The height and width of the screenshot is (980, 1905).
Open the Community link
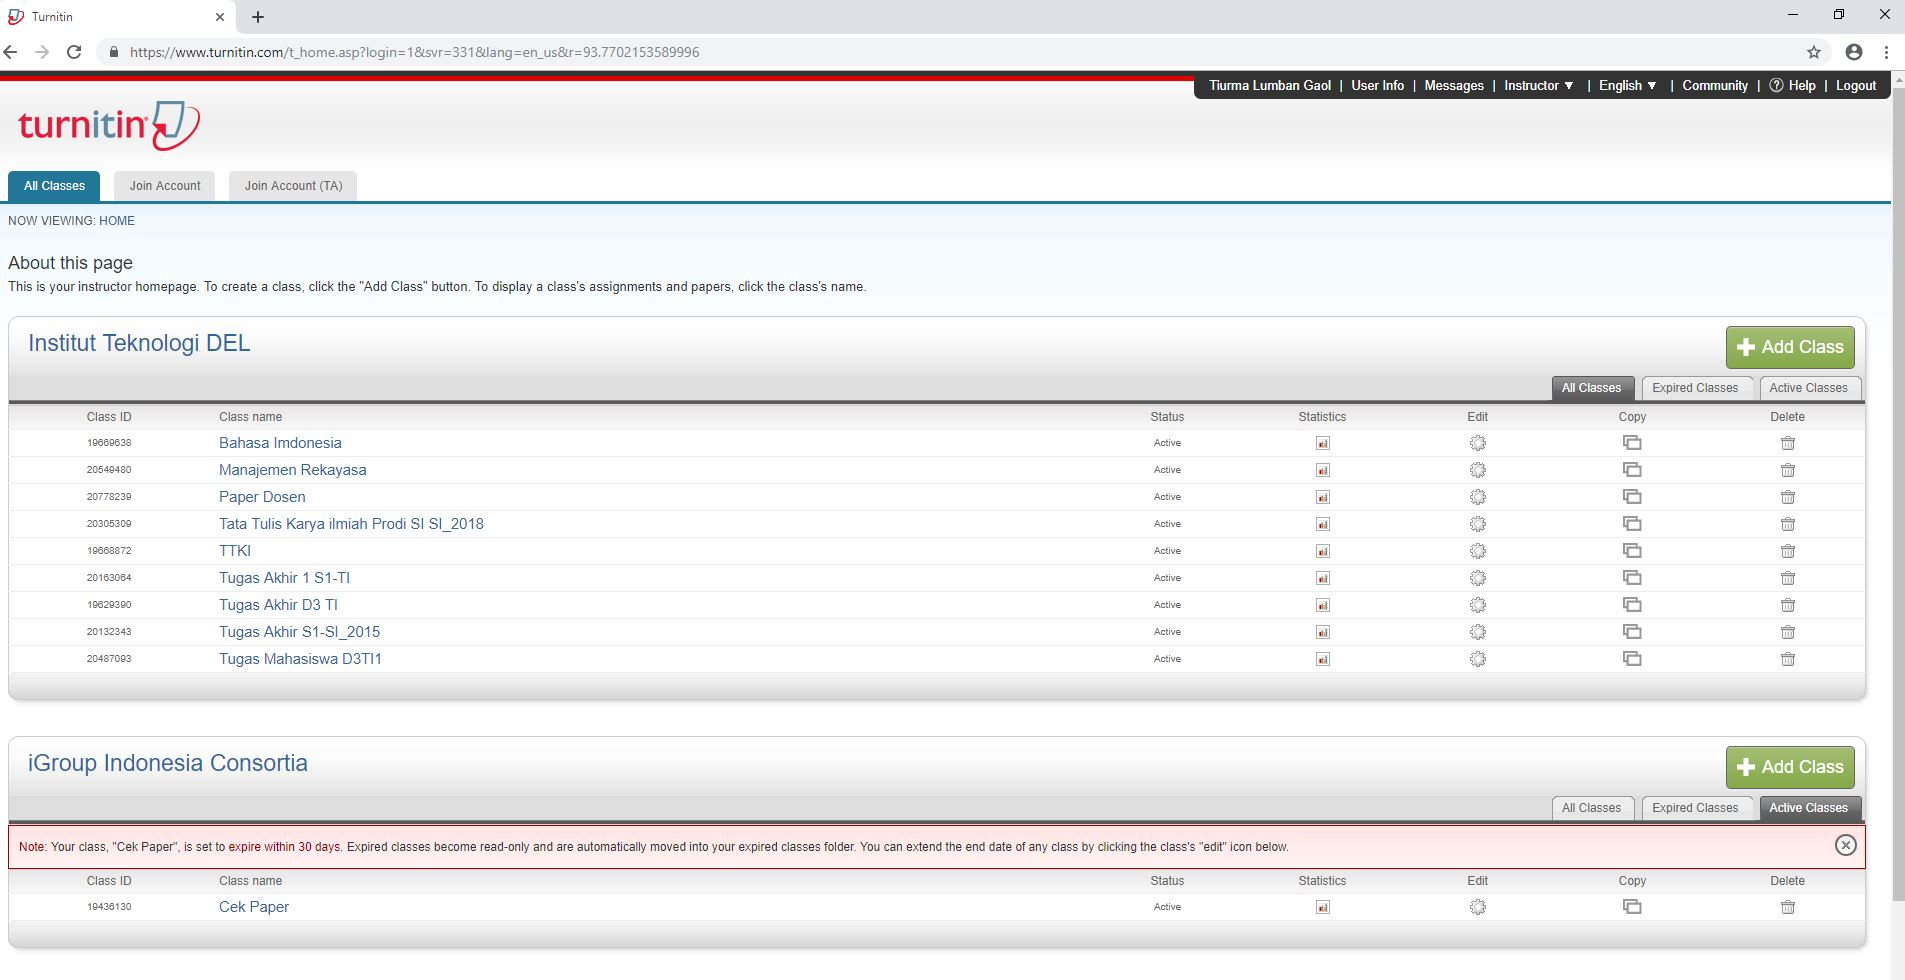coord(1714,86)
